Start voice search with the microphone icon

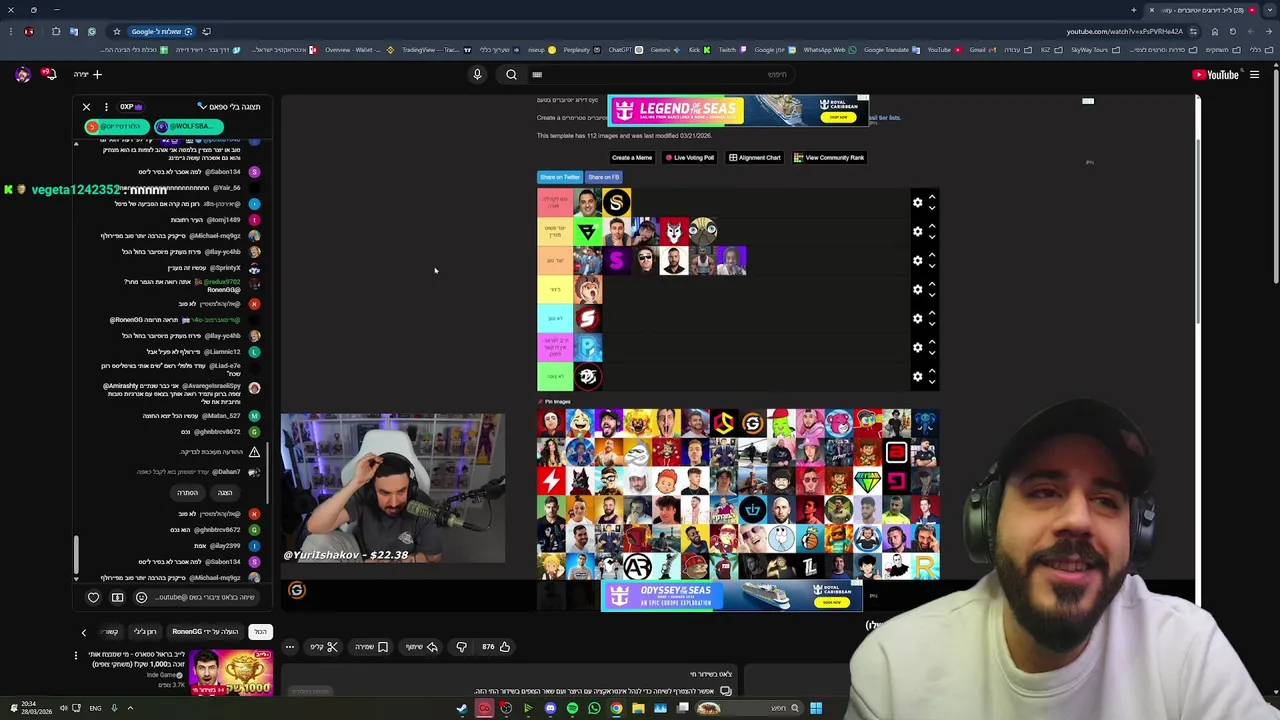coord(477,74)
